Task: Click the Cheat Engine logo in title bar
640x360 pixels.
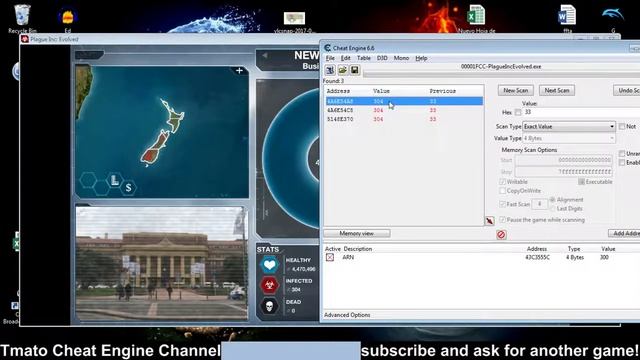Action: pyautogui.click(x=327, y=48)
